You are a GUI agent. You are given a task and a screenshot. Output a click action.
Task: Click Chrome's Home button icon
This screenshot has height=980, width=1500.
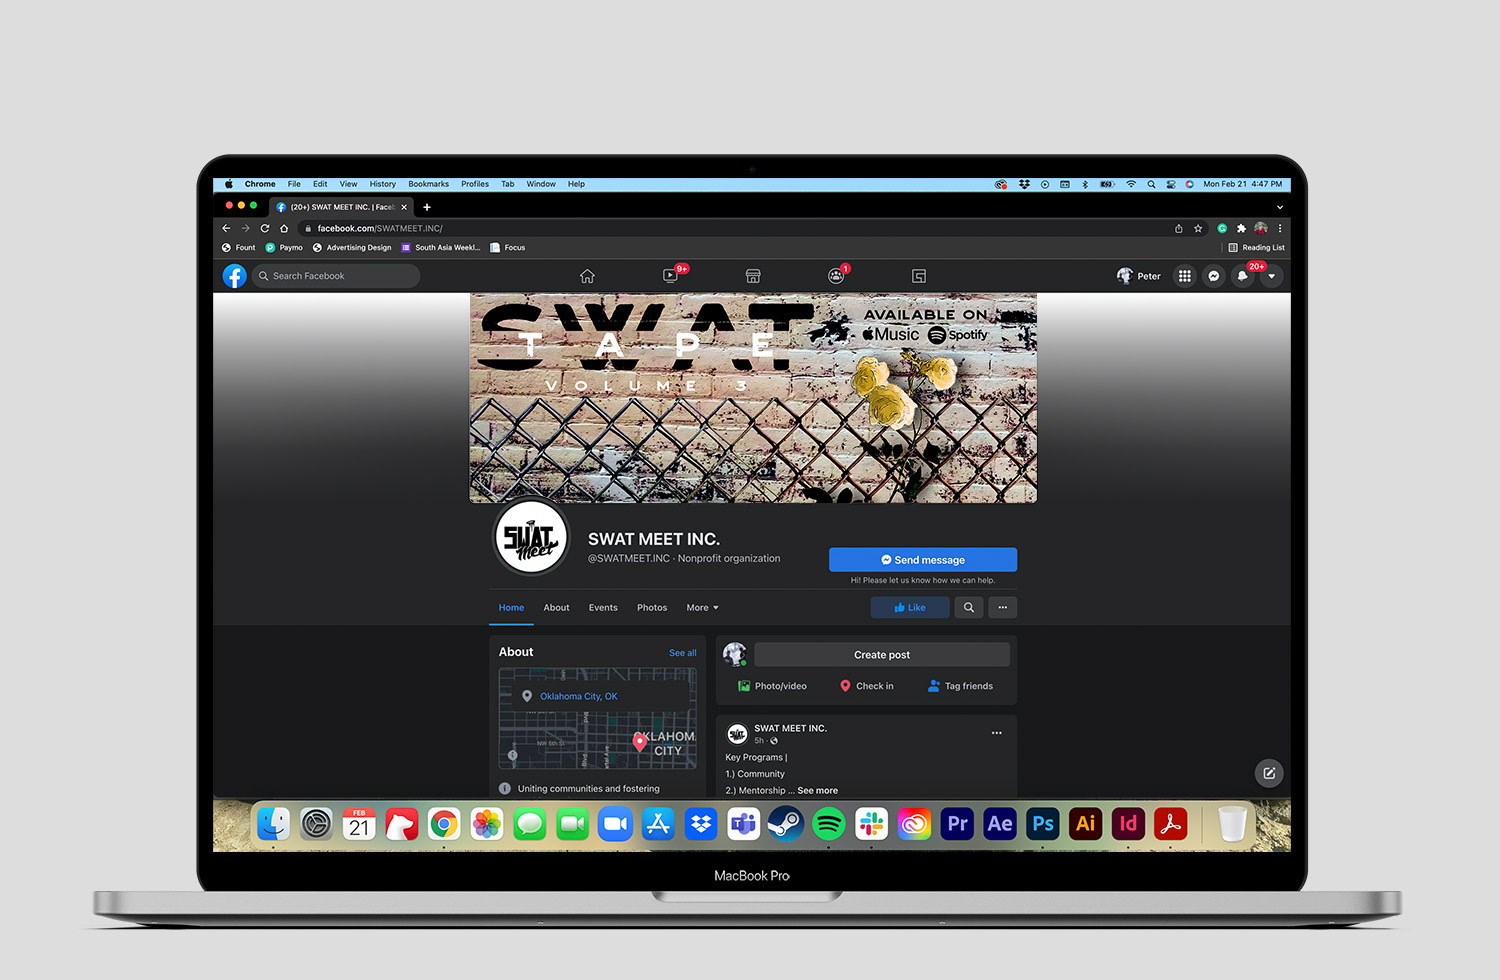tap(284, 228)
